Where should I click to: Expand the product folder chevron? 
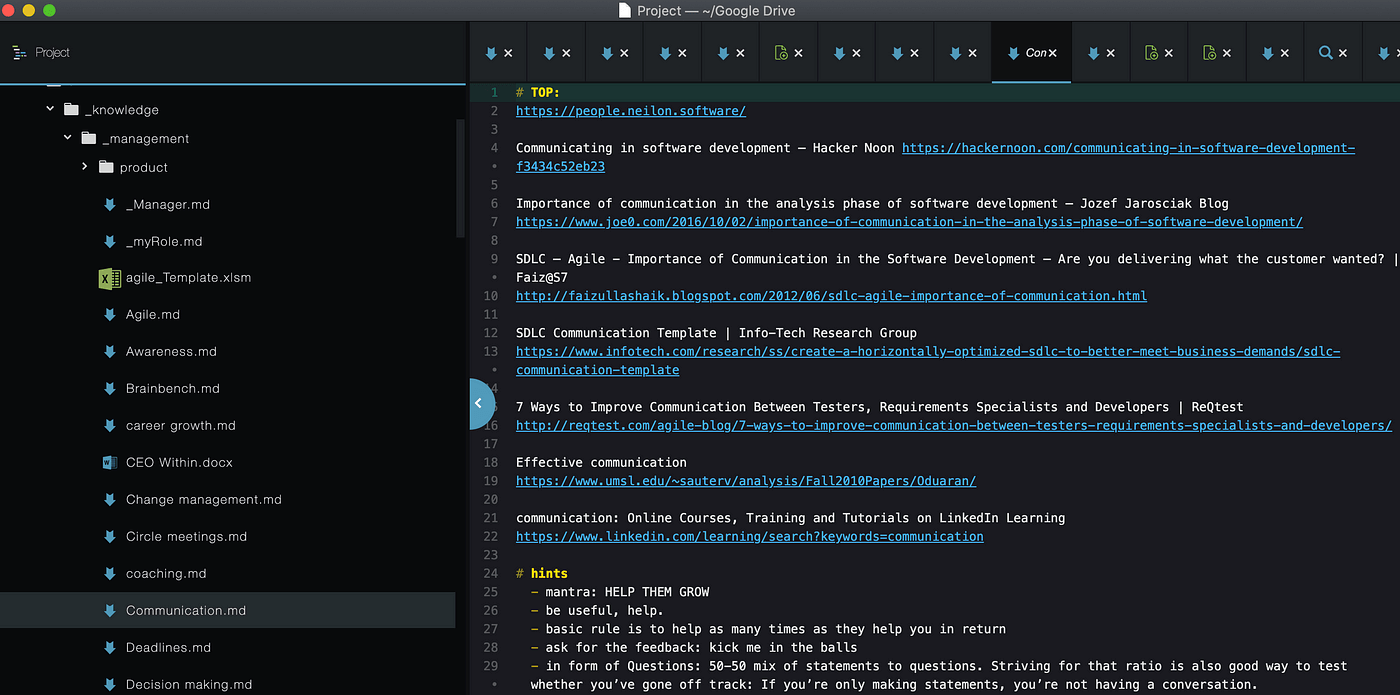tap(85, 167)
